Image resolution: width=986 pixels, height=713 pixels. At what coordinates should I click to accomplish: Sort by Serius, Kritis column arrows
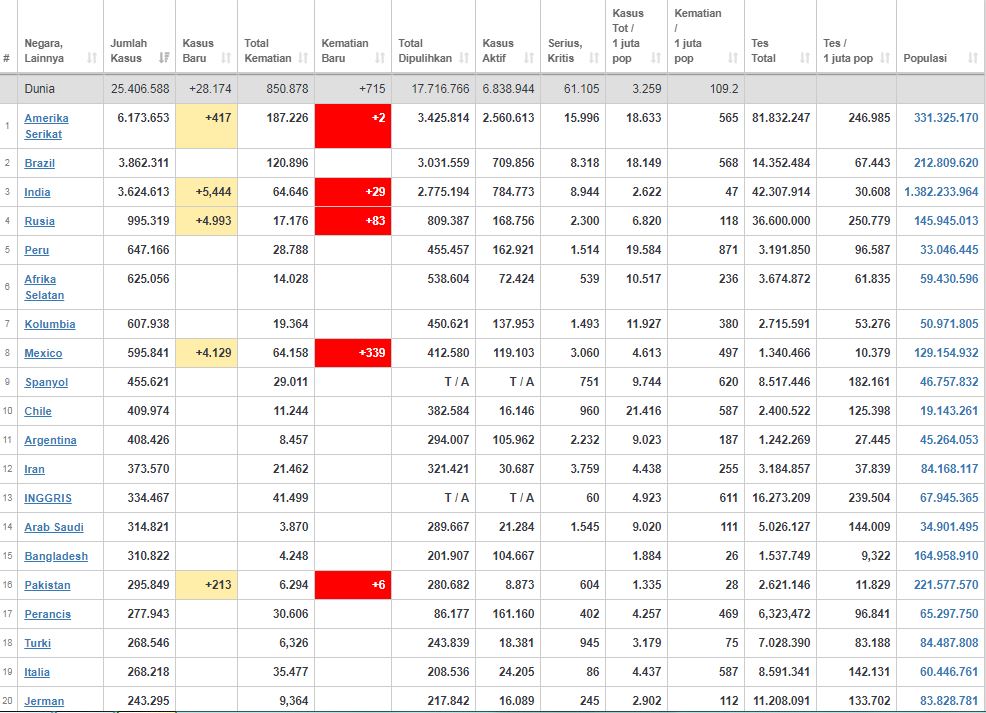(594, 58)
